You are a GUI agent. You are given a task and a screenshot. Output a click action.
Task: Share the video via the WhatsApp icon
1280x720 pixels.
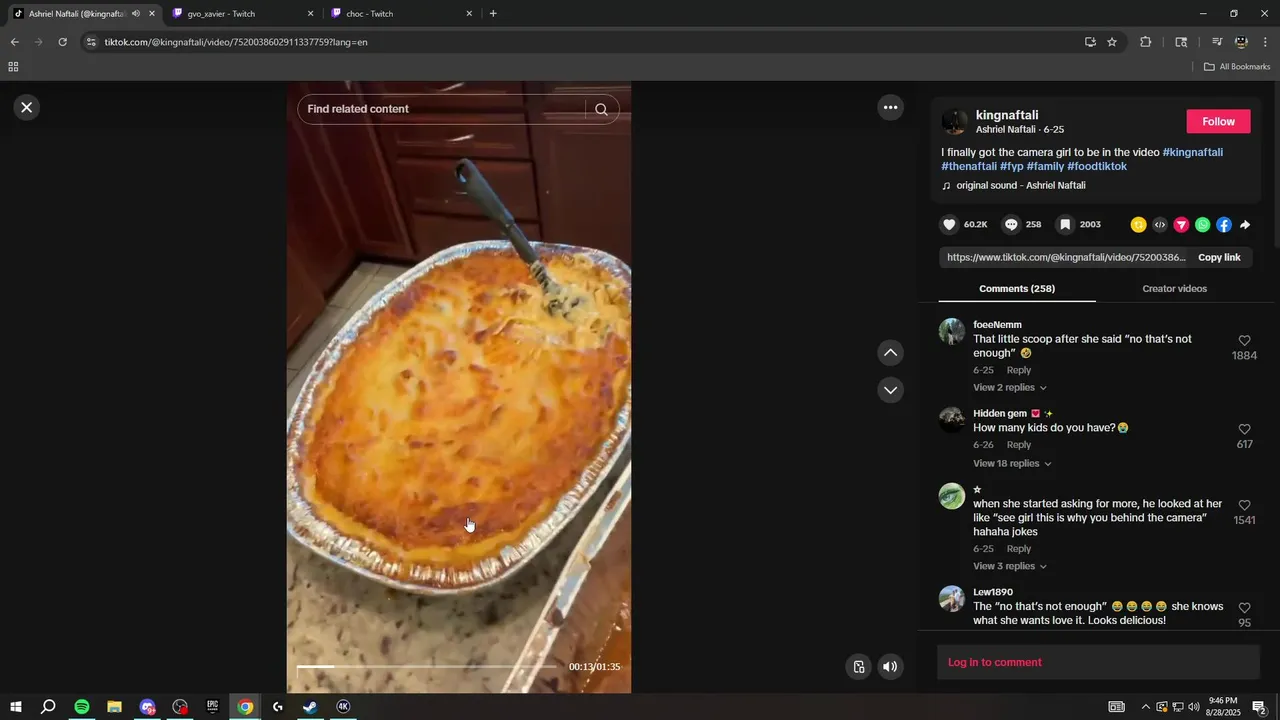point(1202,225)
